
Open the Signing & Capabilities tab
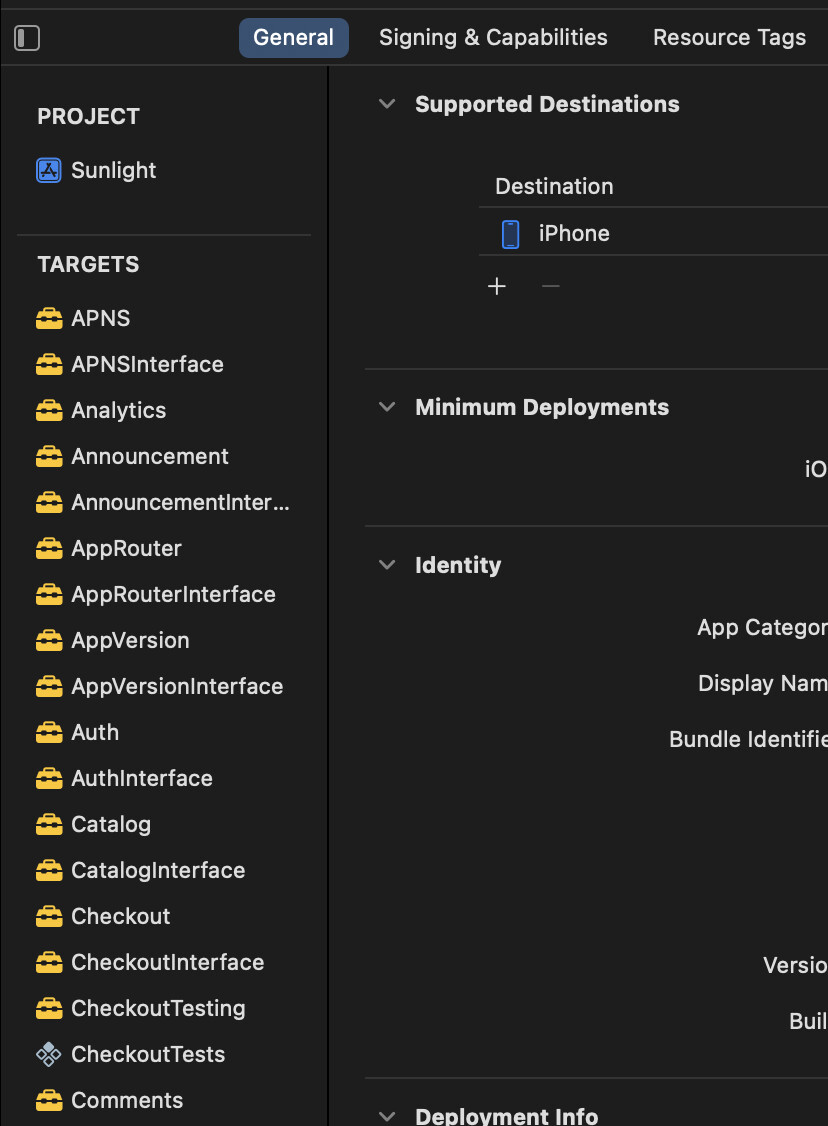[x=493, y=37]
